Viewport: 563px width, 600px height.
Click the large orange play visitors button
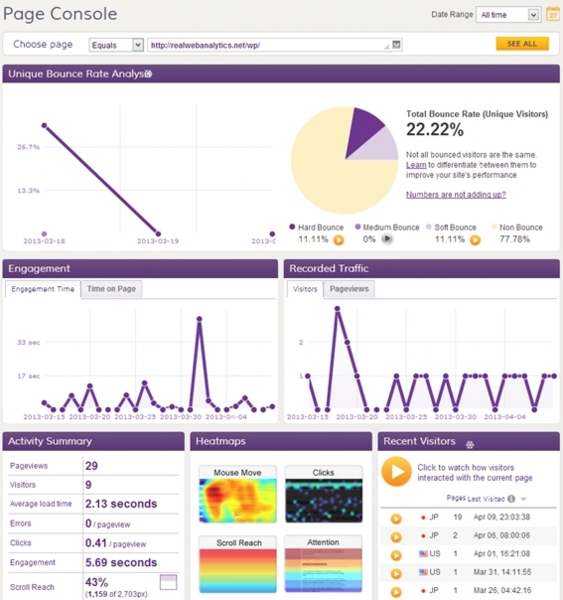[397, 471]
